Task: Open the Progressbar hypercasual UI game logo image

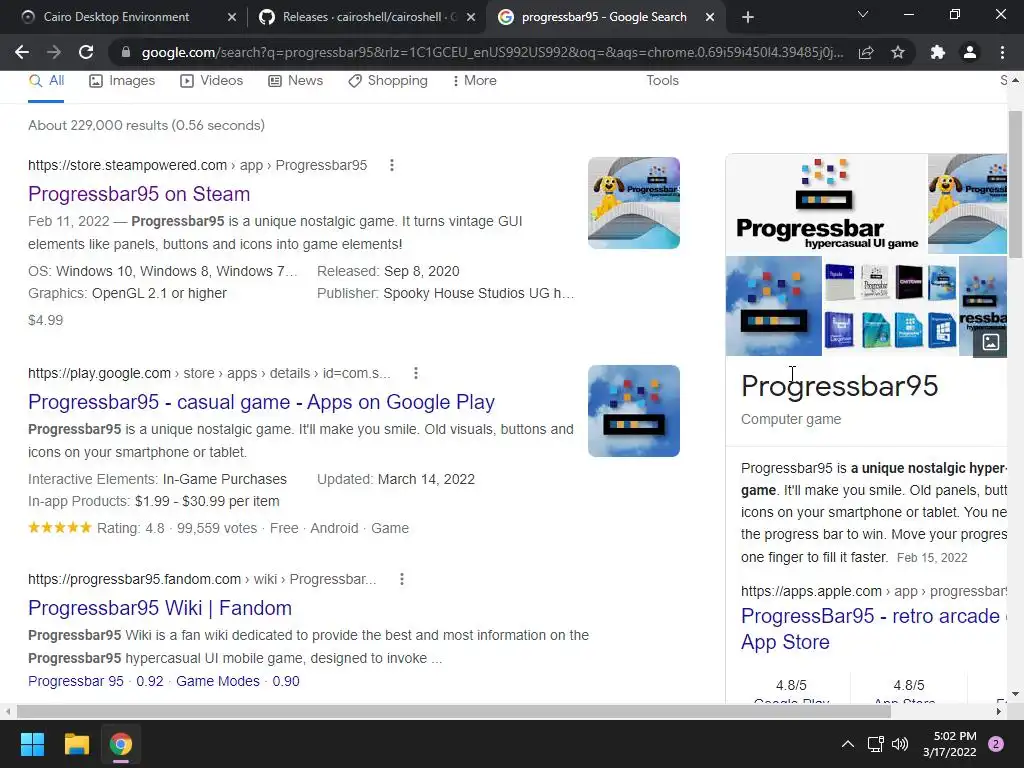Action: tap(826, 204)
